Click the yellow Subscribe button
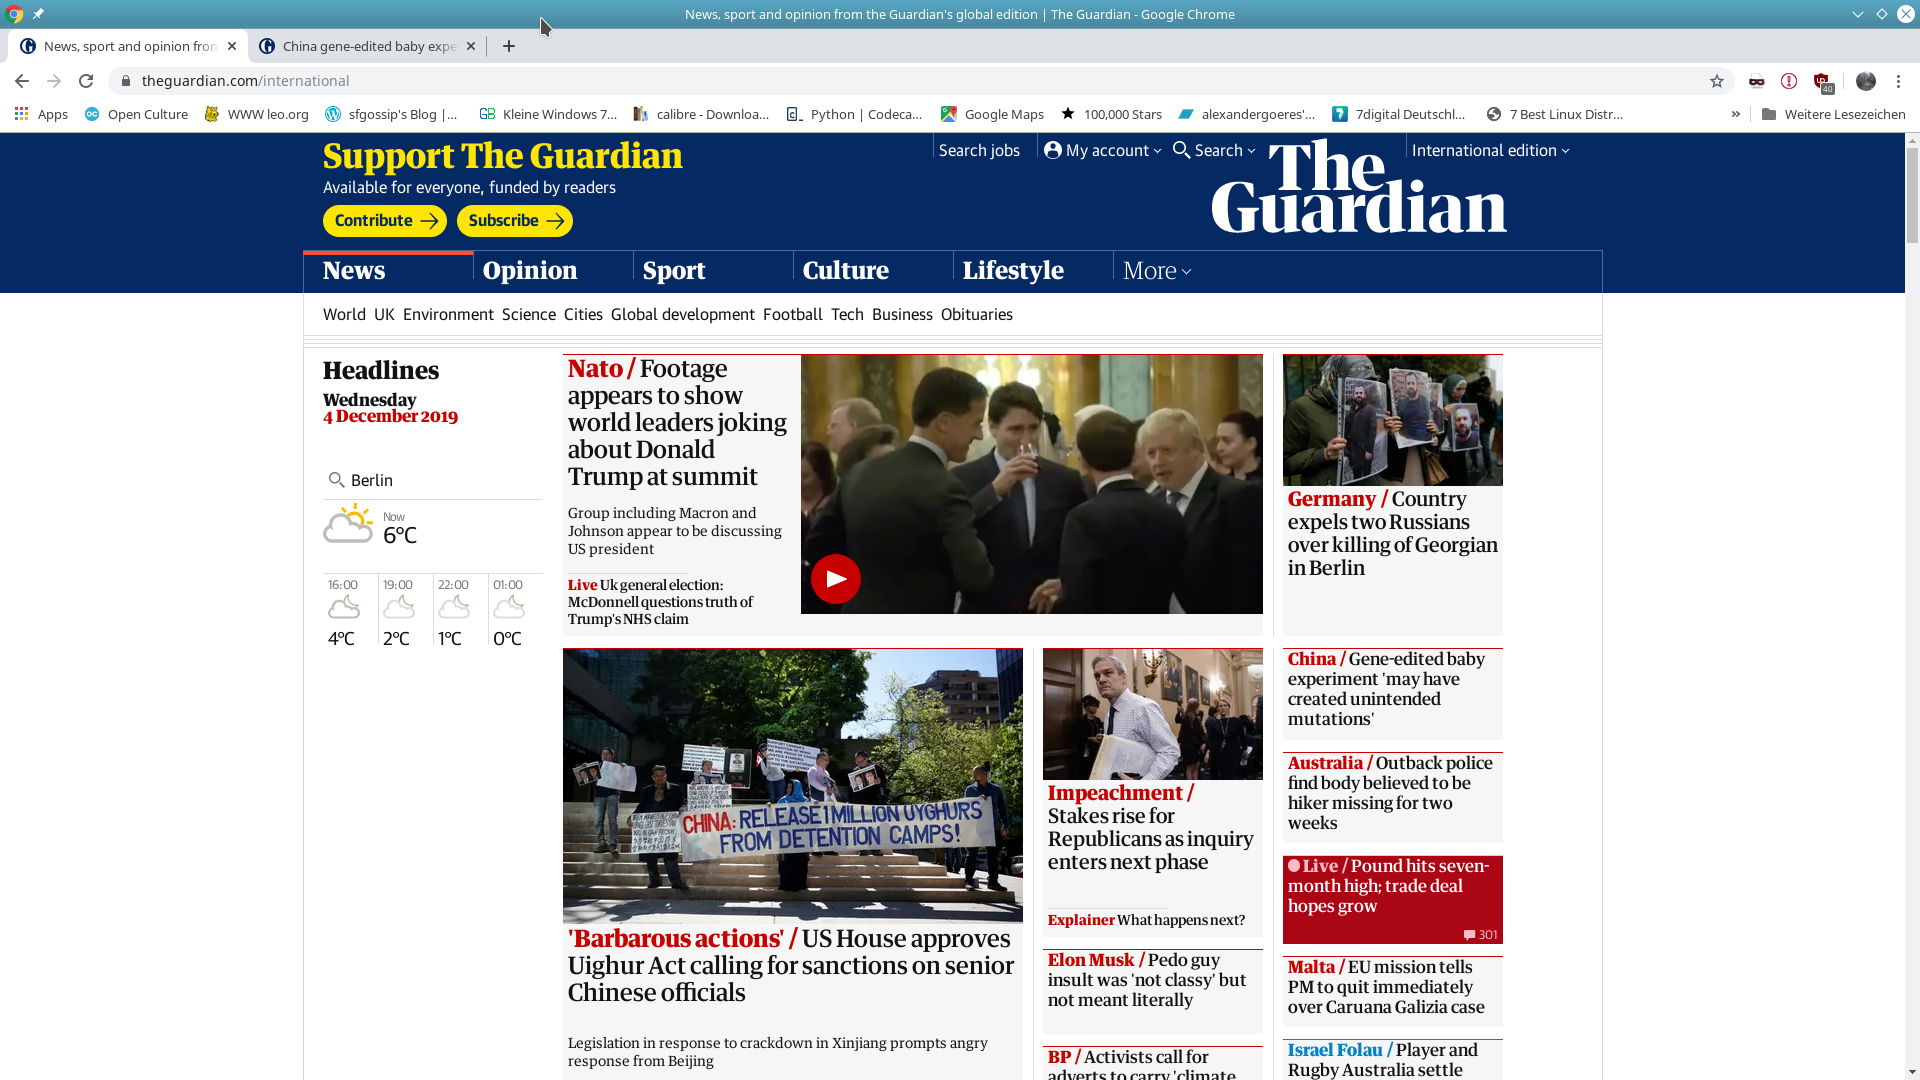The width and height of the screenshot is (1920, 1080). 514,221
